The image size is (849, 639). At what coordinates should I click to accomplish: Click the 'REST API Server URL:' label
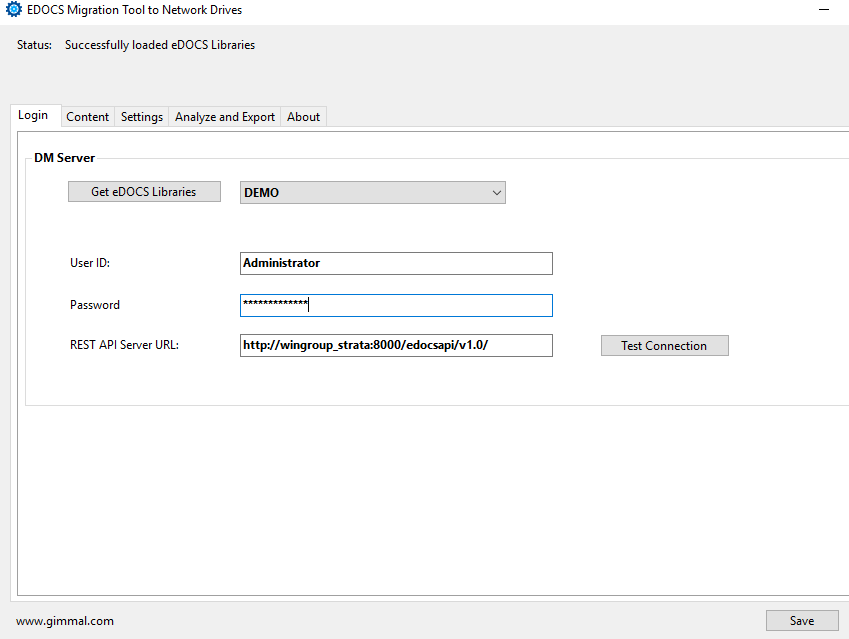point(124,345)
